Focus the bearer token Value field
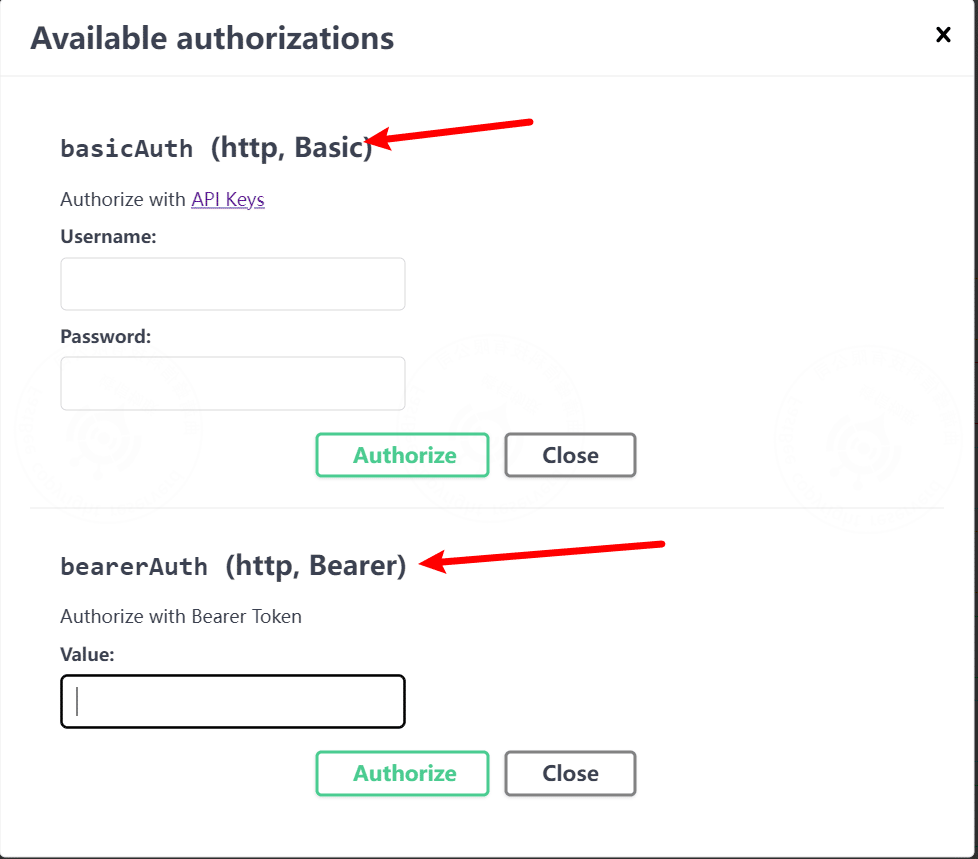The image size is (978, 859). 233,701
